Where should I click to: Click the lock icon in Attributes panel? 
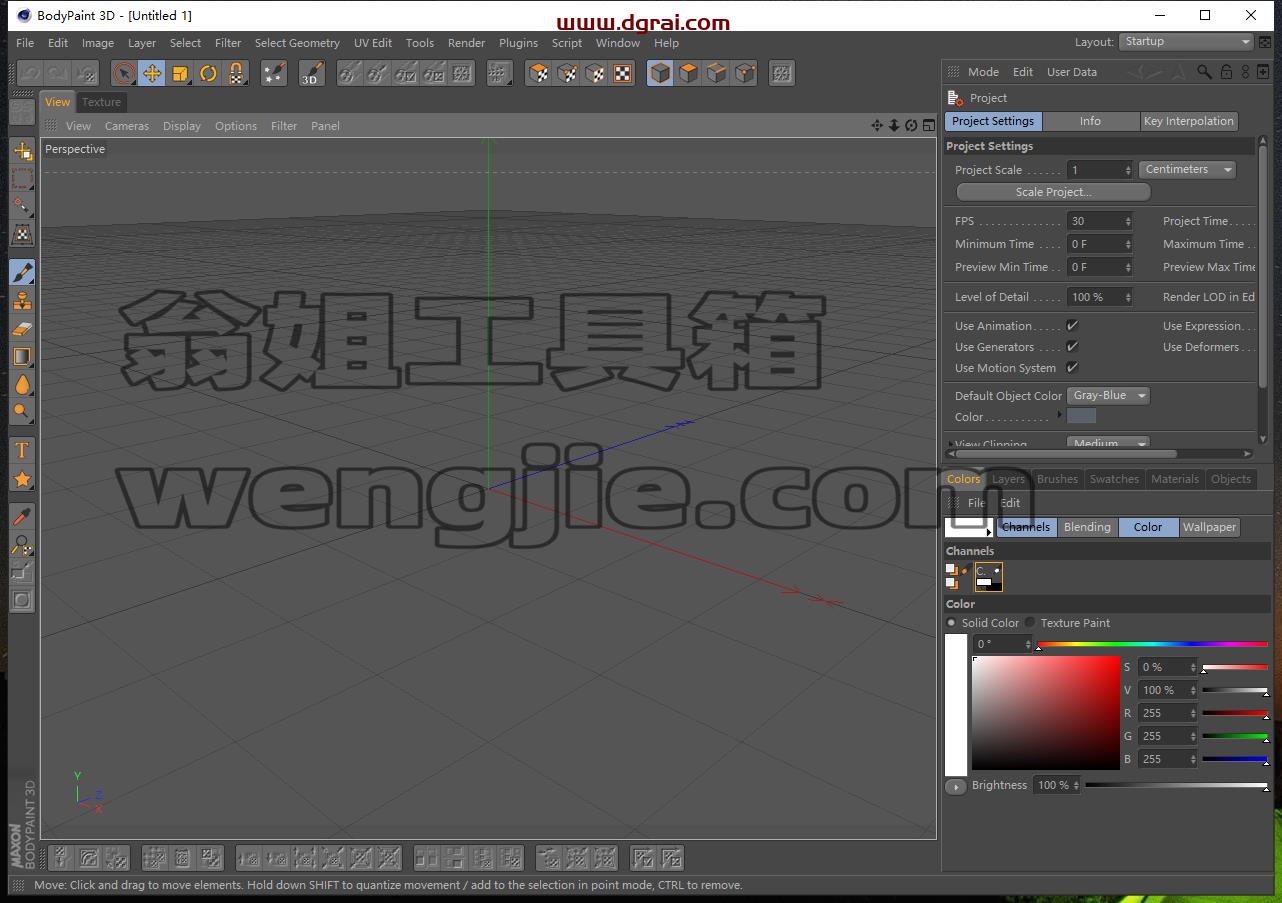(x=1225, y=72)
